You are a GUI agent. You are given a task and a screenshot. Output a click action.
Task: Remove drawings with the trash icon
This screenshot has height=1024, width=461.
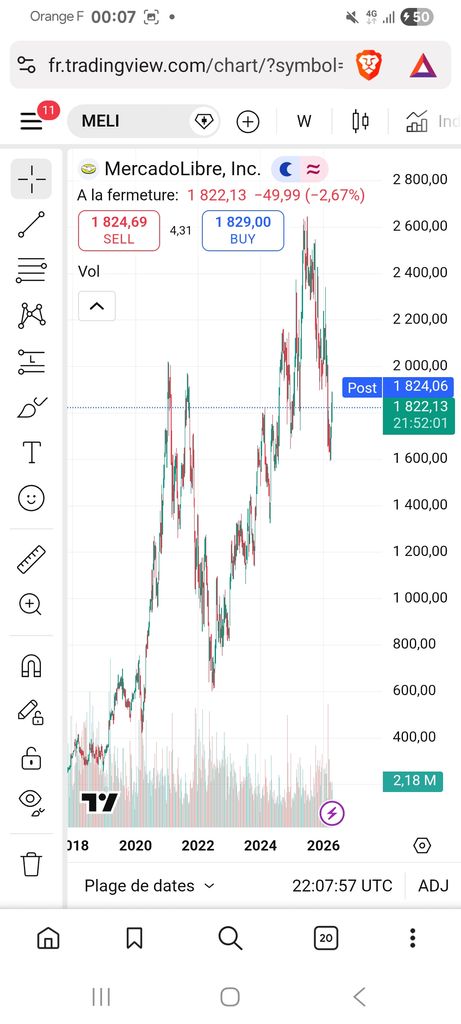pyautogui.click(x=31, y=864)
